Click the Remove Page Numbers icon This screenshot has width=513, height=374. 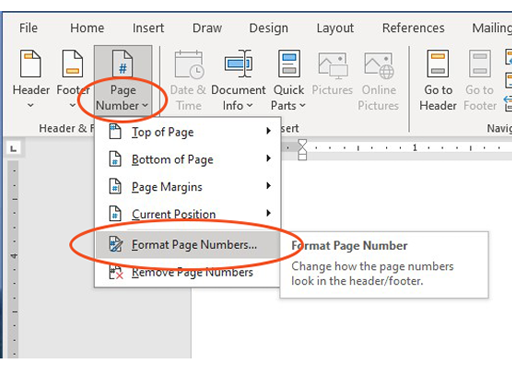tap(116, 272)
